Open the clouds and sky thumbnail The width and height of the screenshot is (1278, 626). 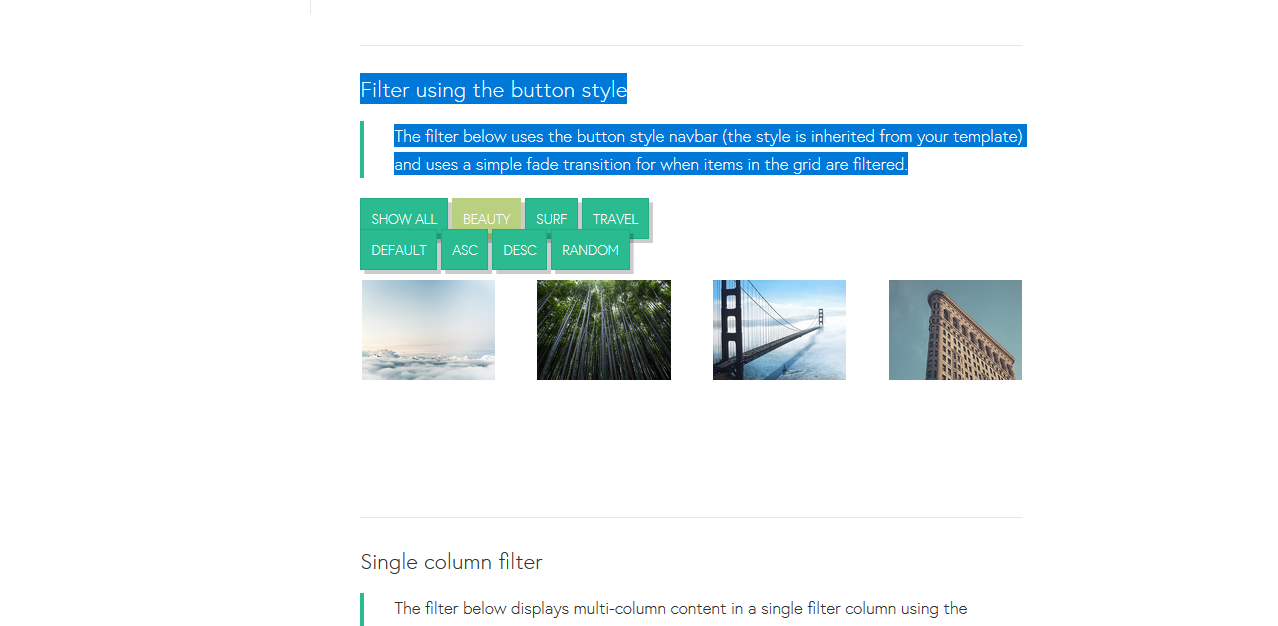pyautogui.click(x=428, y=330)
